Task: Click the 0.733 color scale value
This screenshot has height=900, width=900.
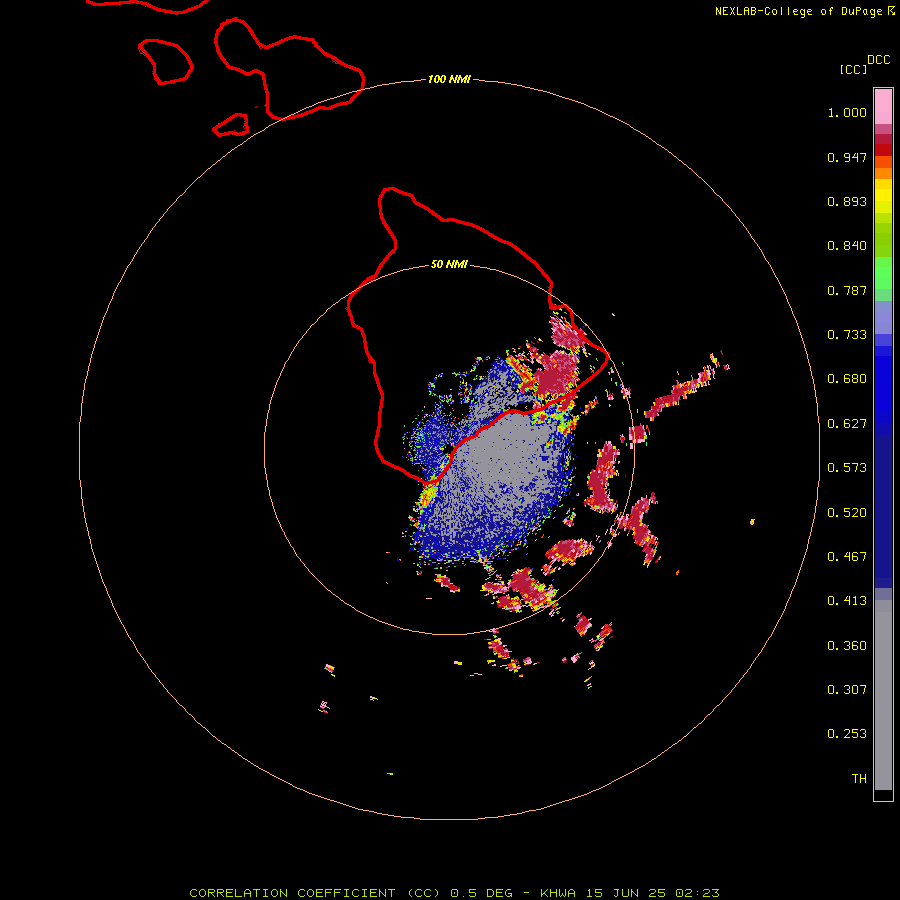Action: coord(847,335)
